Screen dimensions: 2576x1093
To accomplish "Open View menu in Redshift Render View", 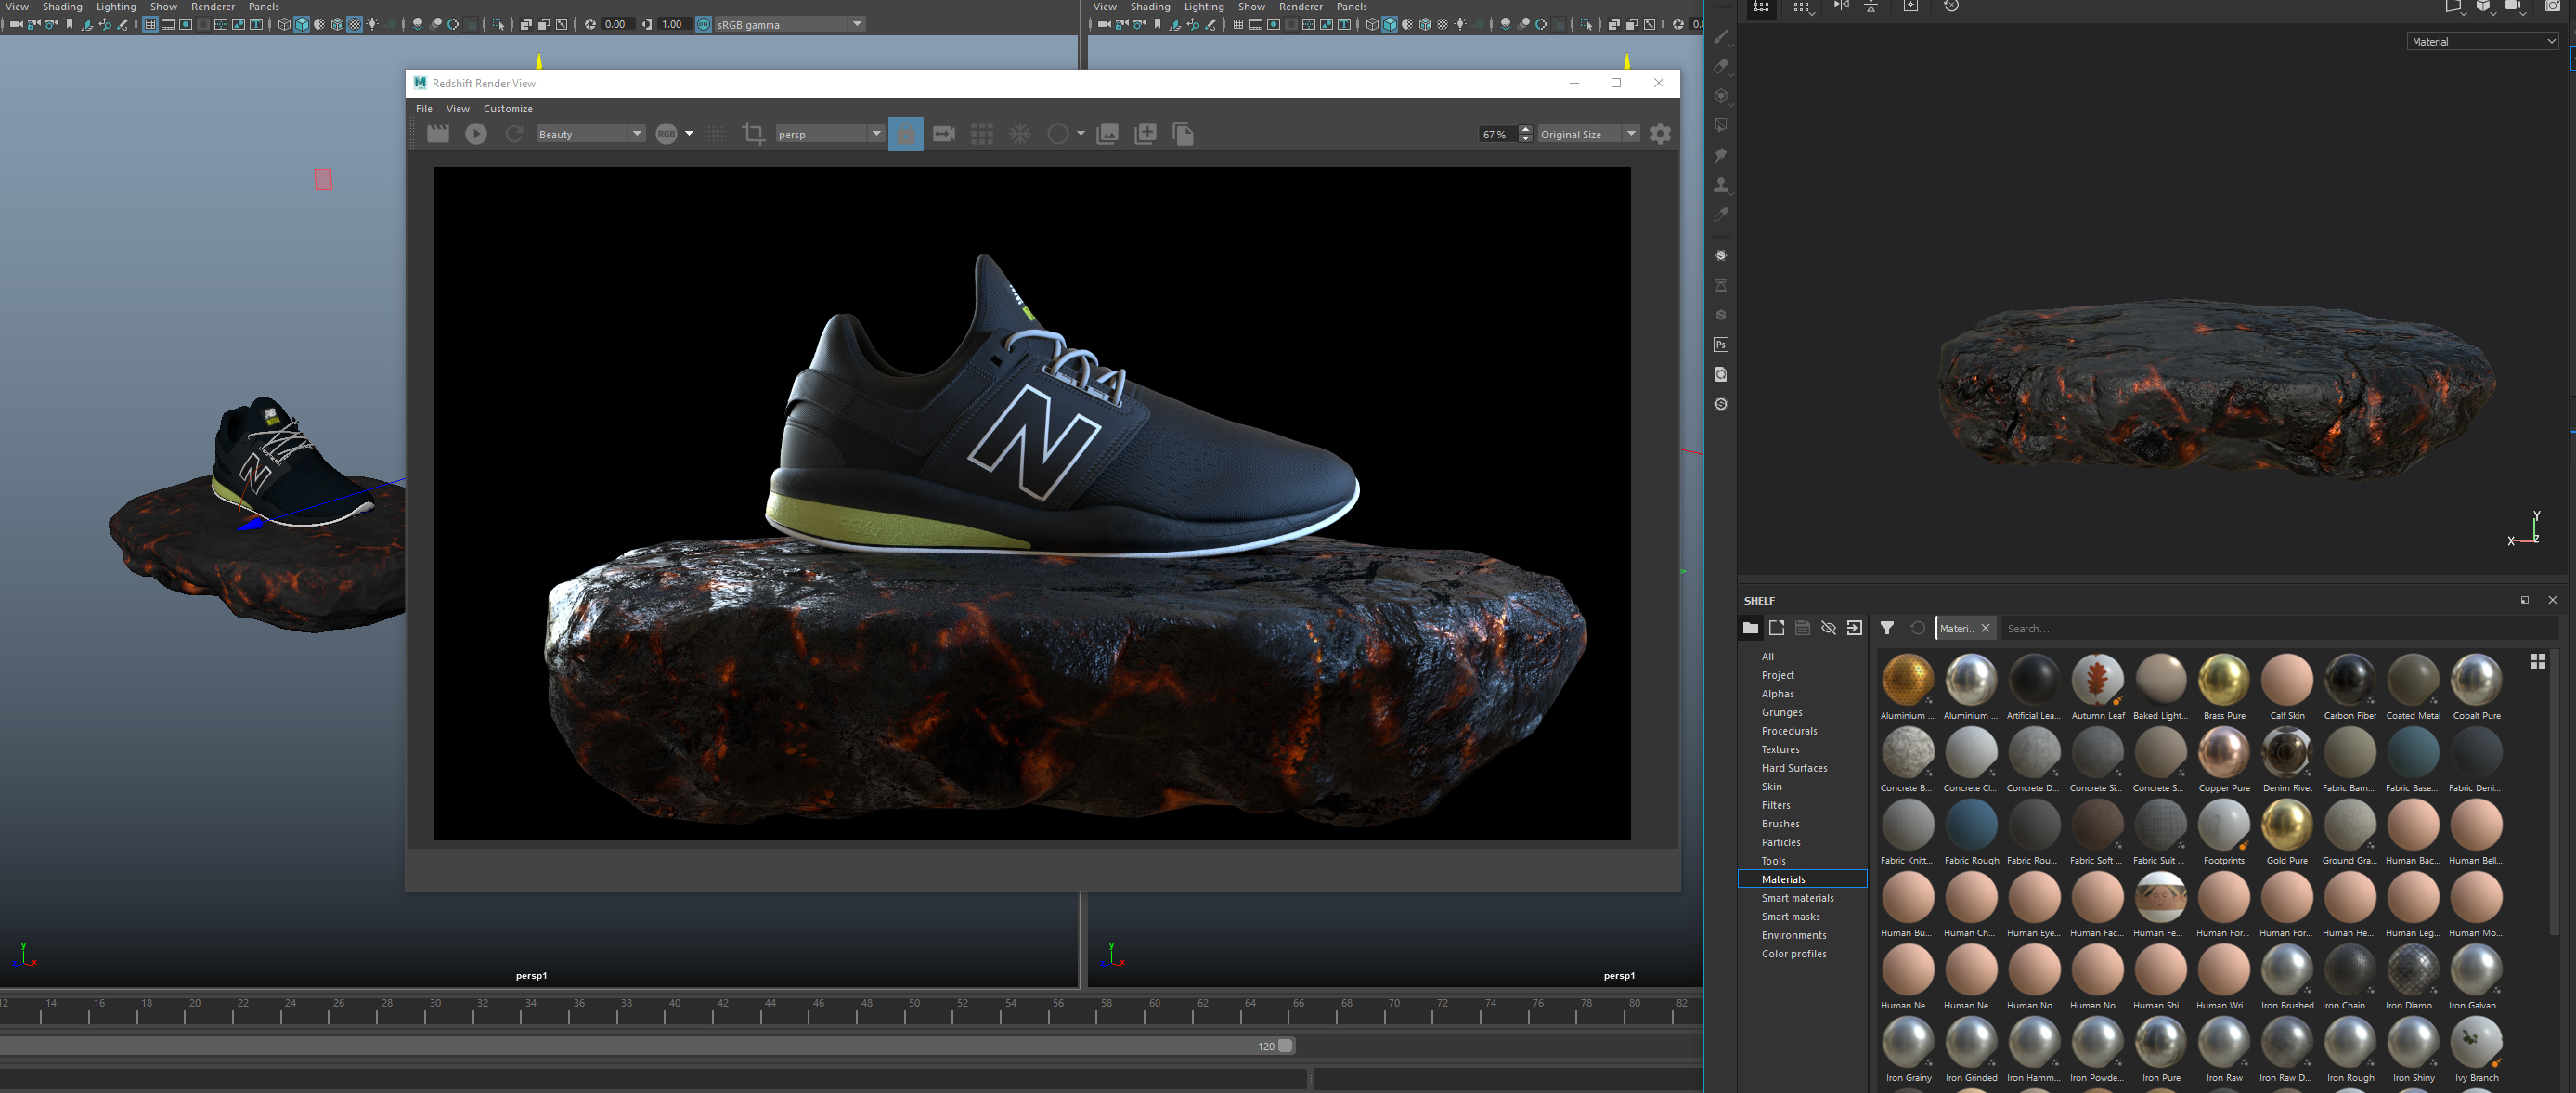I will pos(458,109).
